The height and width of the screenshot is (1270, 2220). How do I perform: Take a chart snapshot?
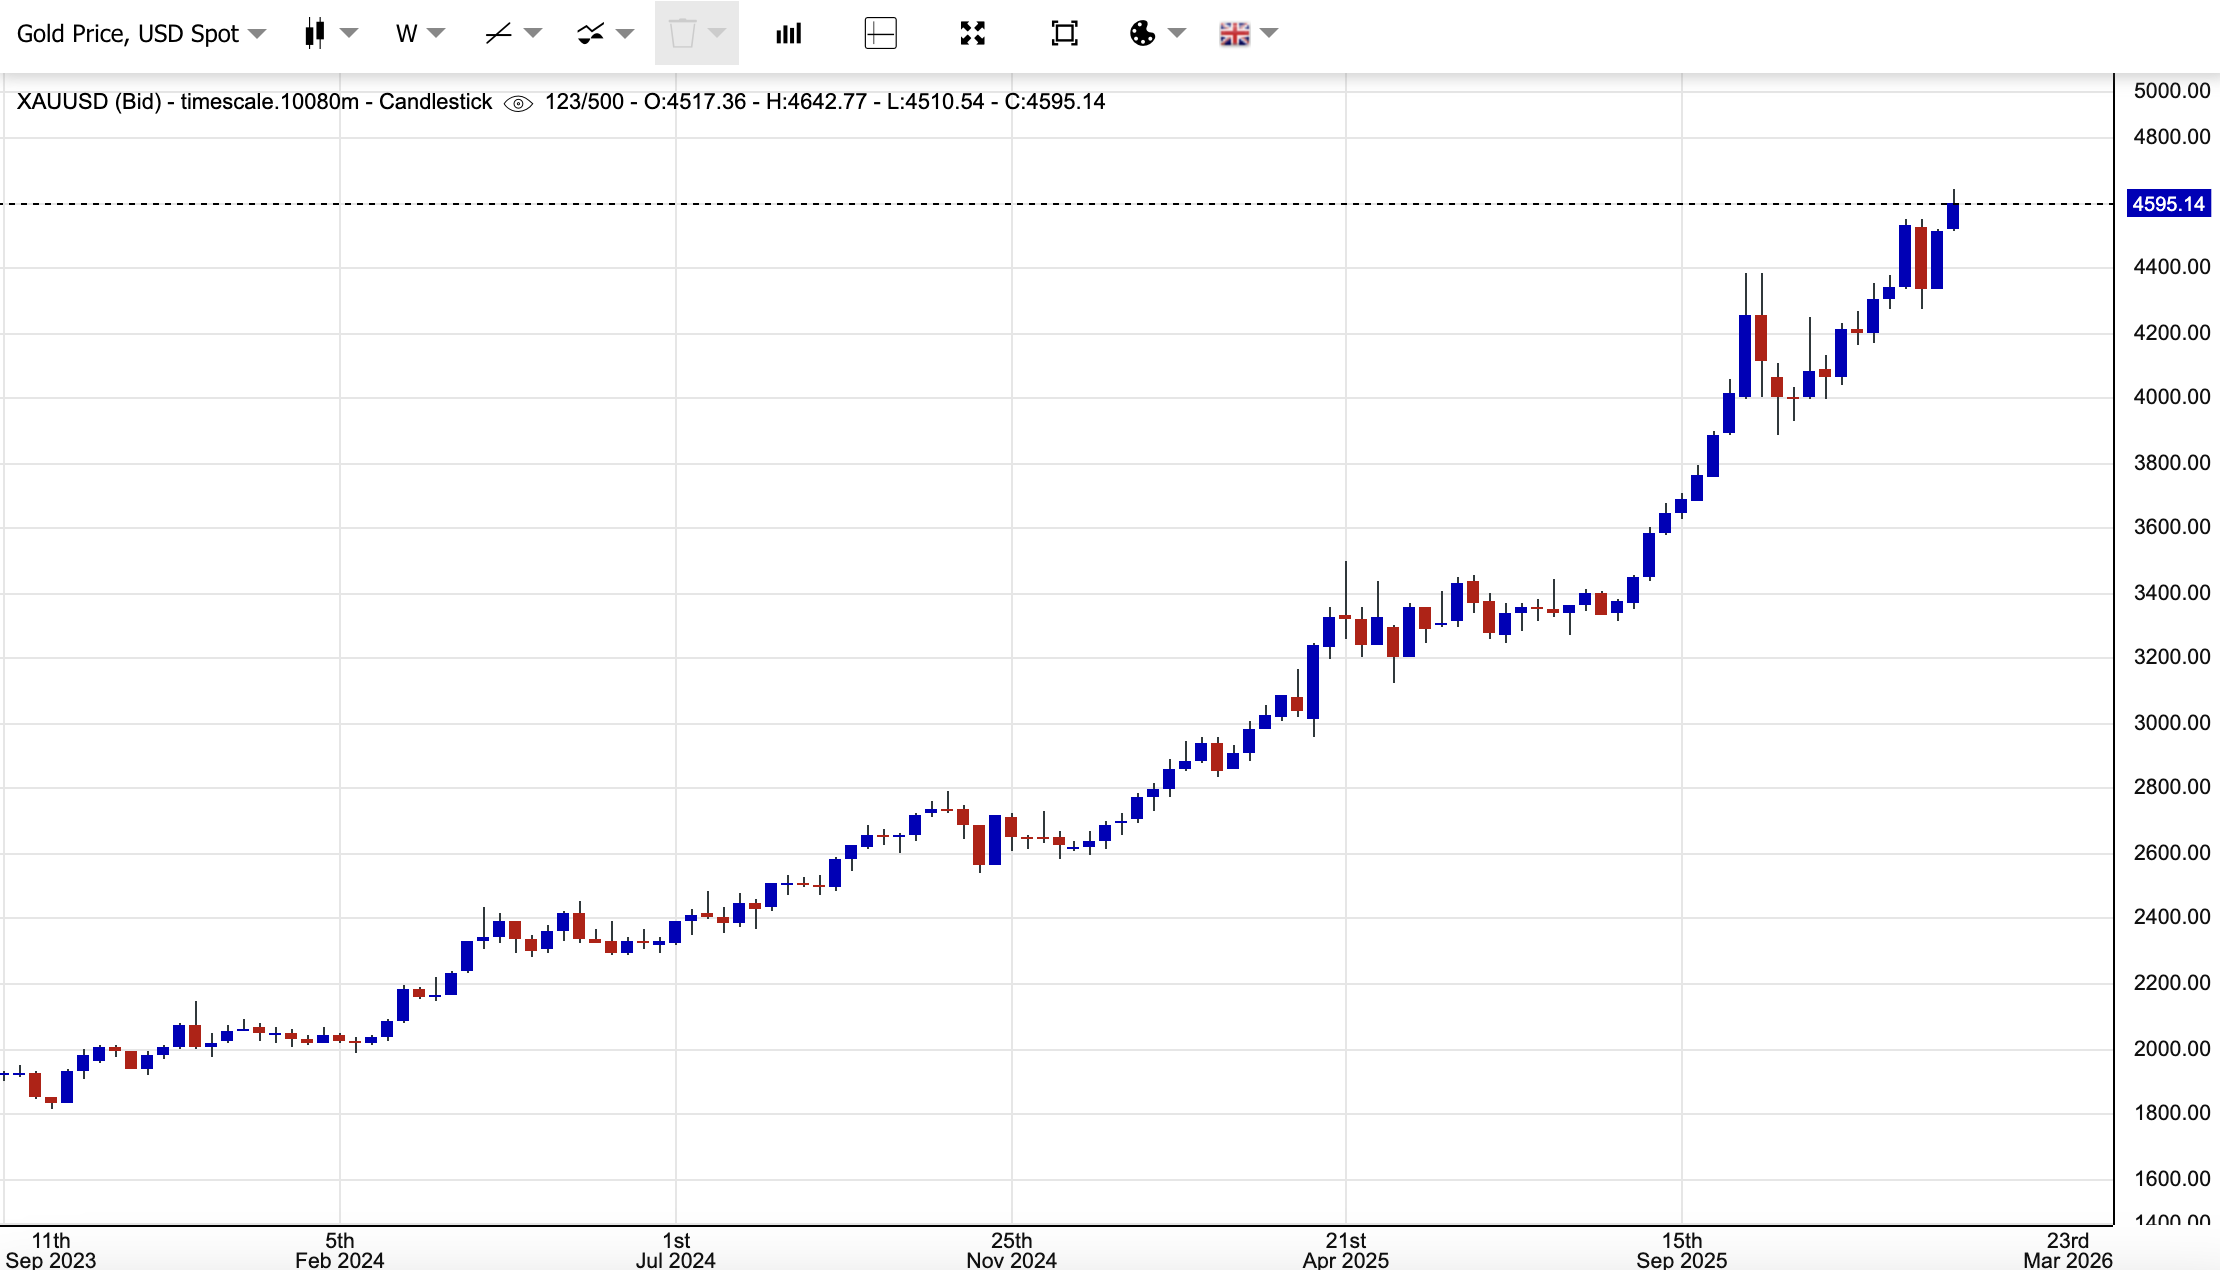(1063, 33)
